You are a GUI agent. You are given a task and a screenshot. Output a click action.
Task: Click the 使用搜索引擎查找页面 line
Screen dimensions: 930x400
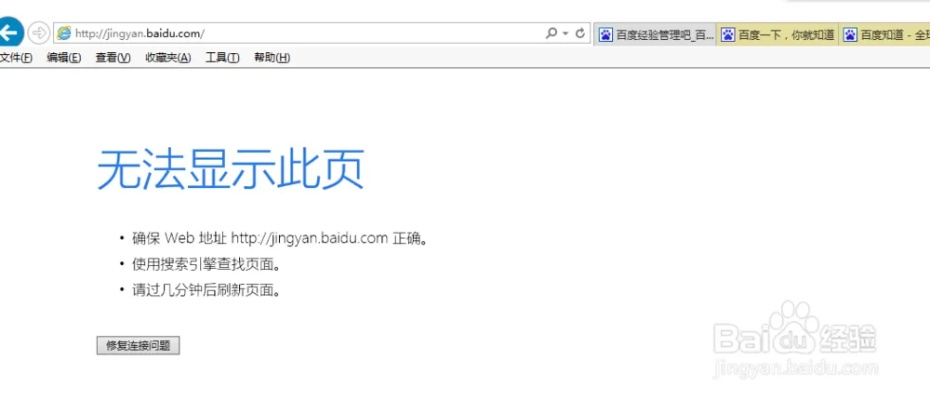tap(206, 265)
